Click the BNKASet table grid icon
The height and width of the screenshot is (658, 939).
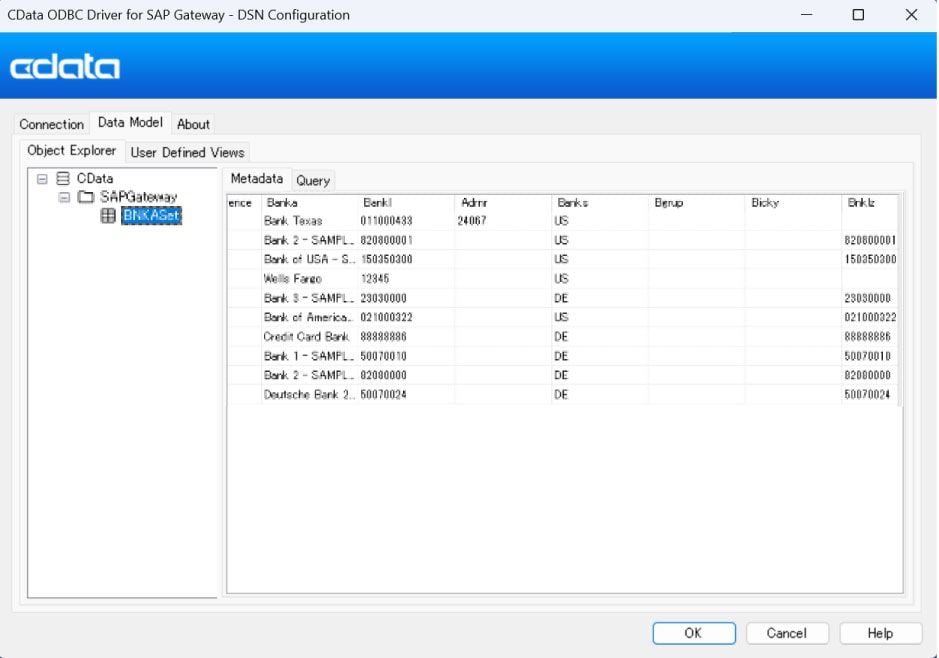(108, 216)
